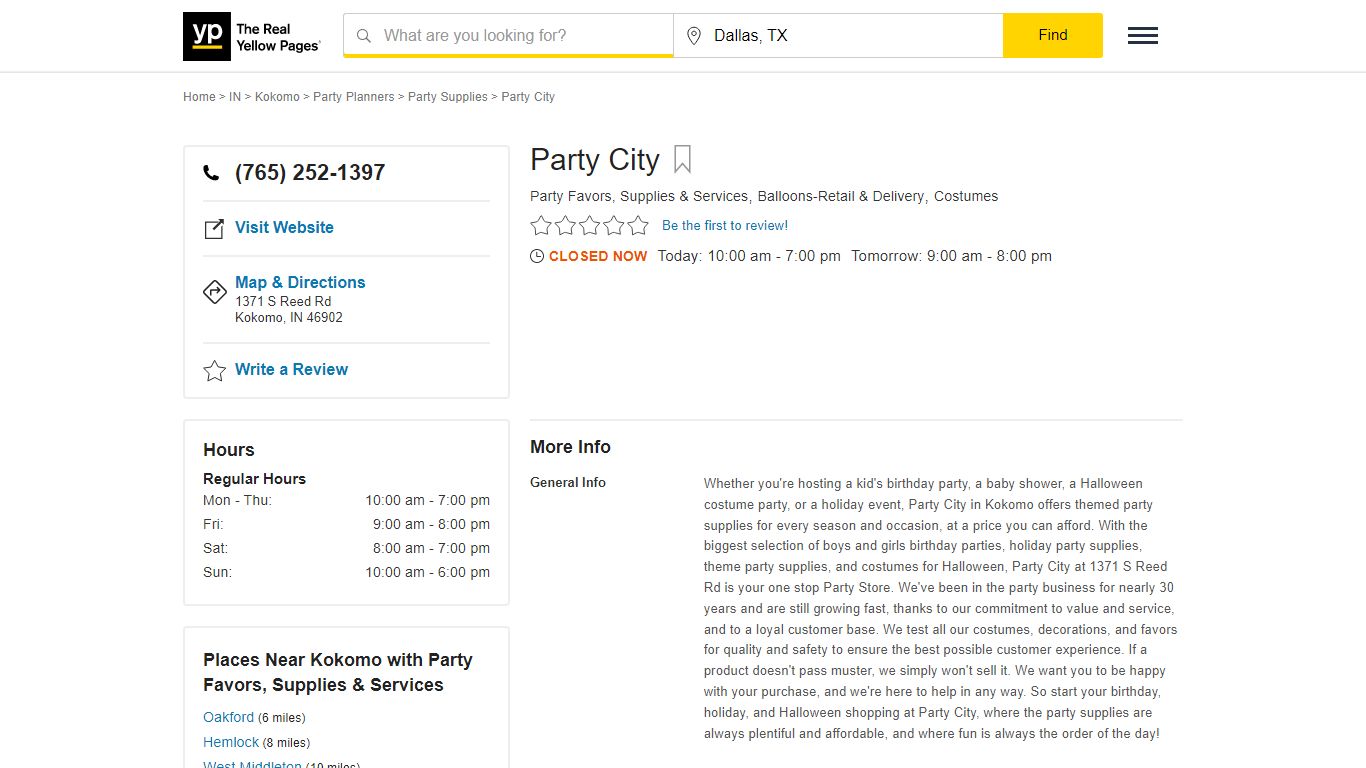Click the Mon - Thu hours row
1366x768 pixels.
click(346, 500)
